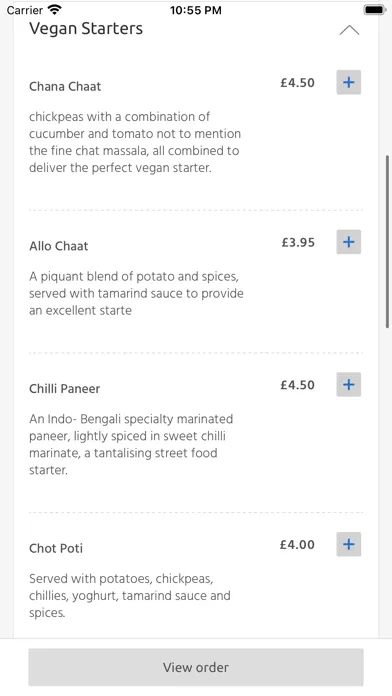Click the £3.95 price of Allo Chaat

[x=298, y=242]
